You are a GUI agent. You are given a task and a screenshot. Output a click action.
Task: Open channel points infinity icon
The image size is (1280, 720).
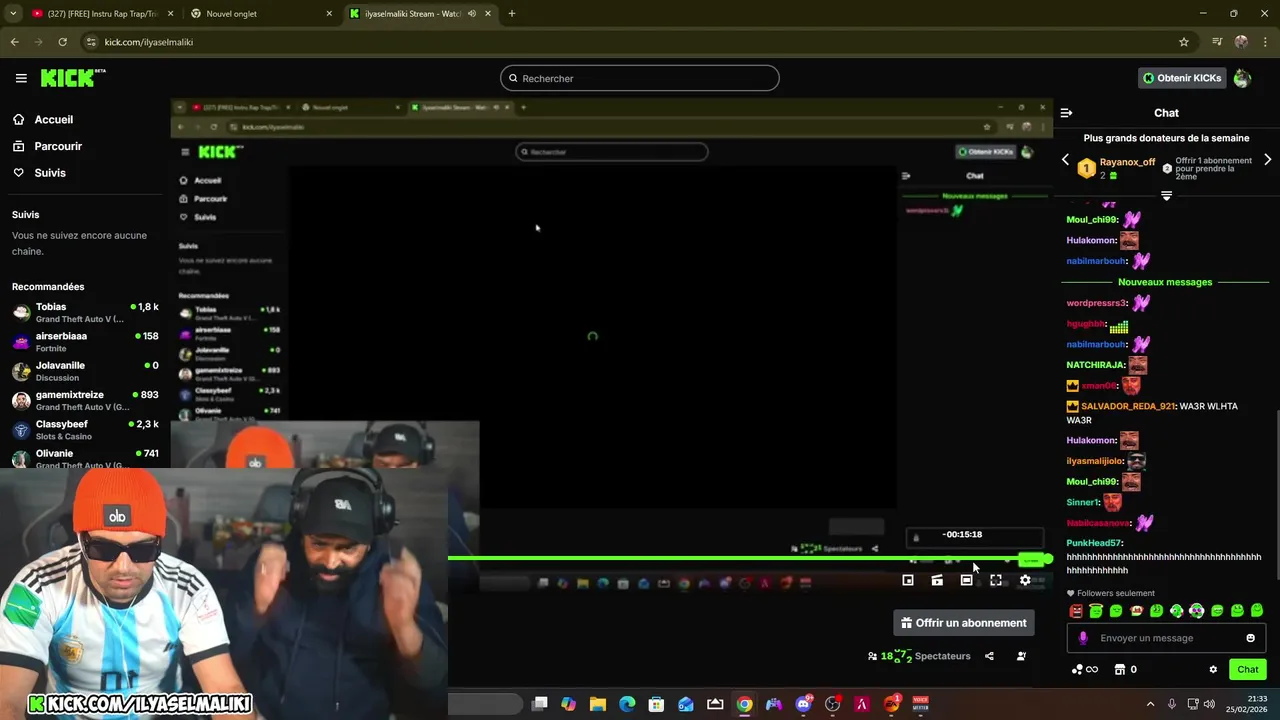tap(1085, 670)
